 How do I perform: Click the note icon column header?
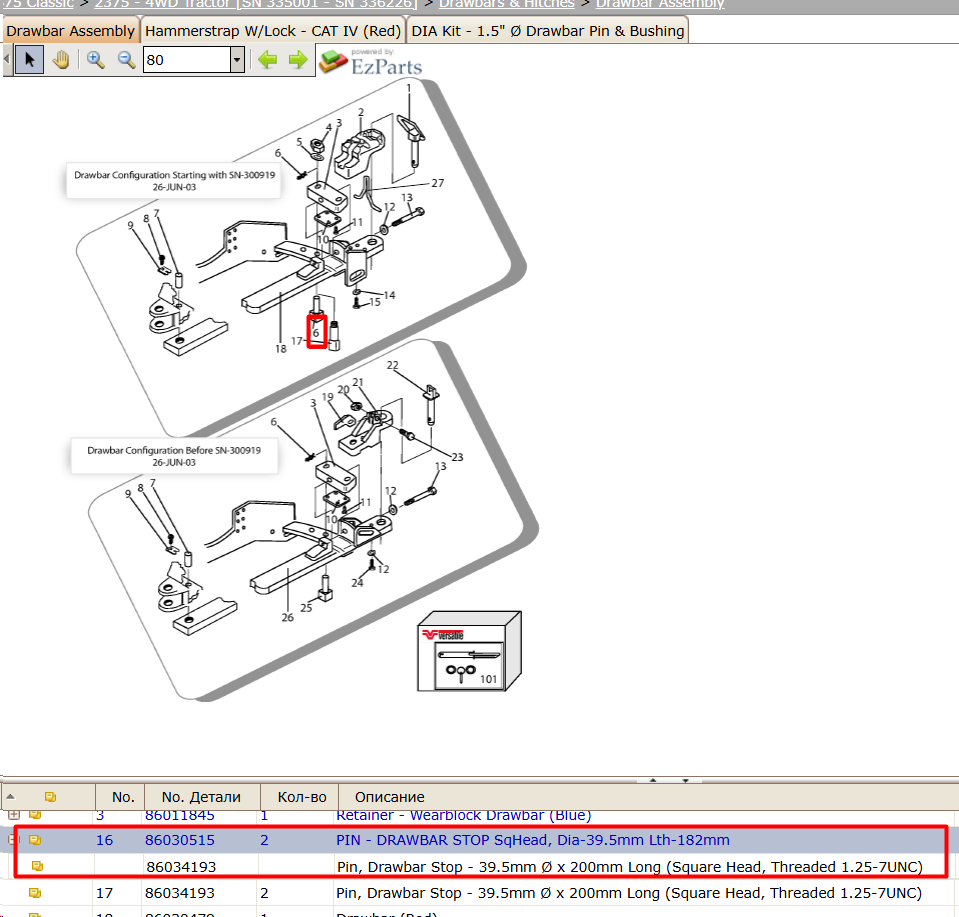coord(51,796)
